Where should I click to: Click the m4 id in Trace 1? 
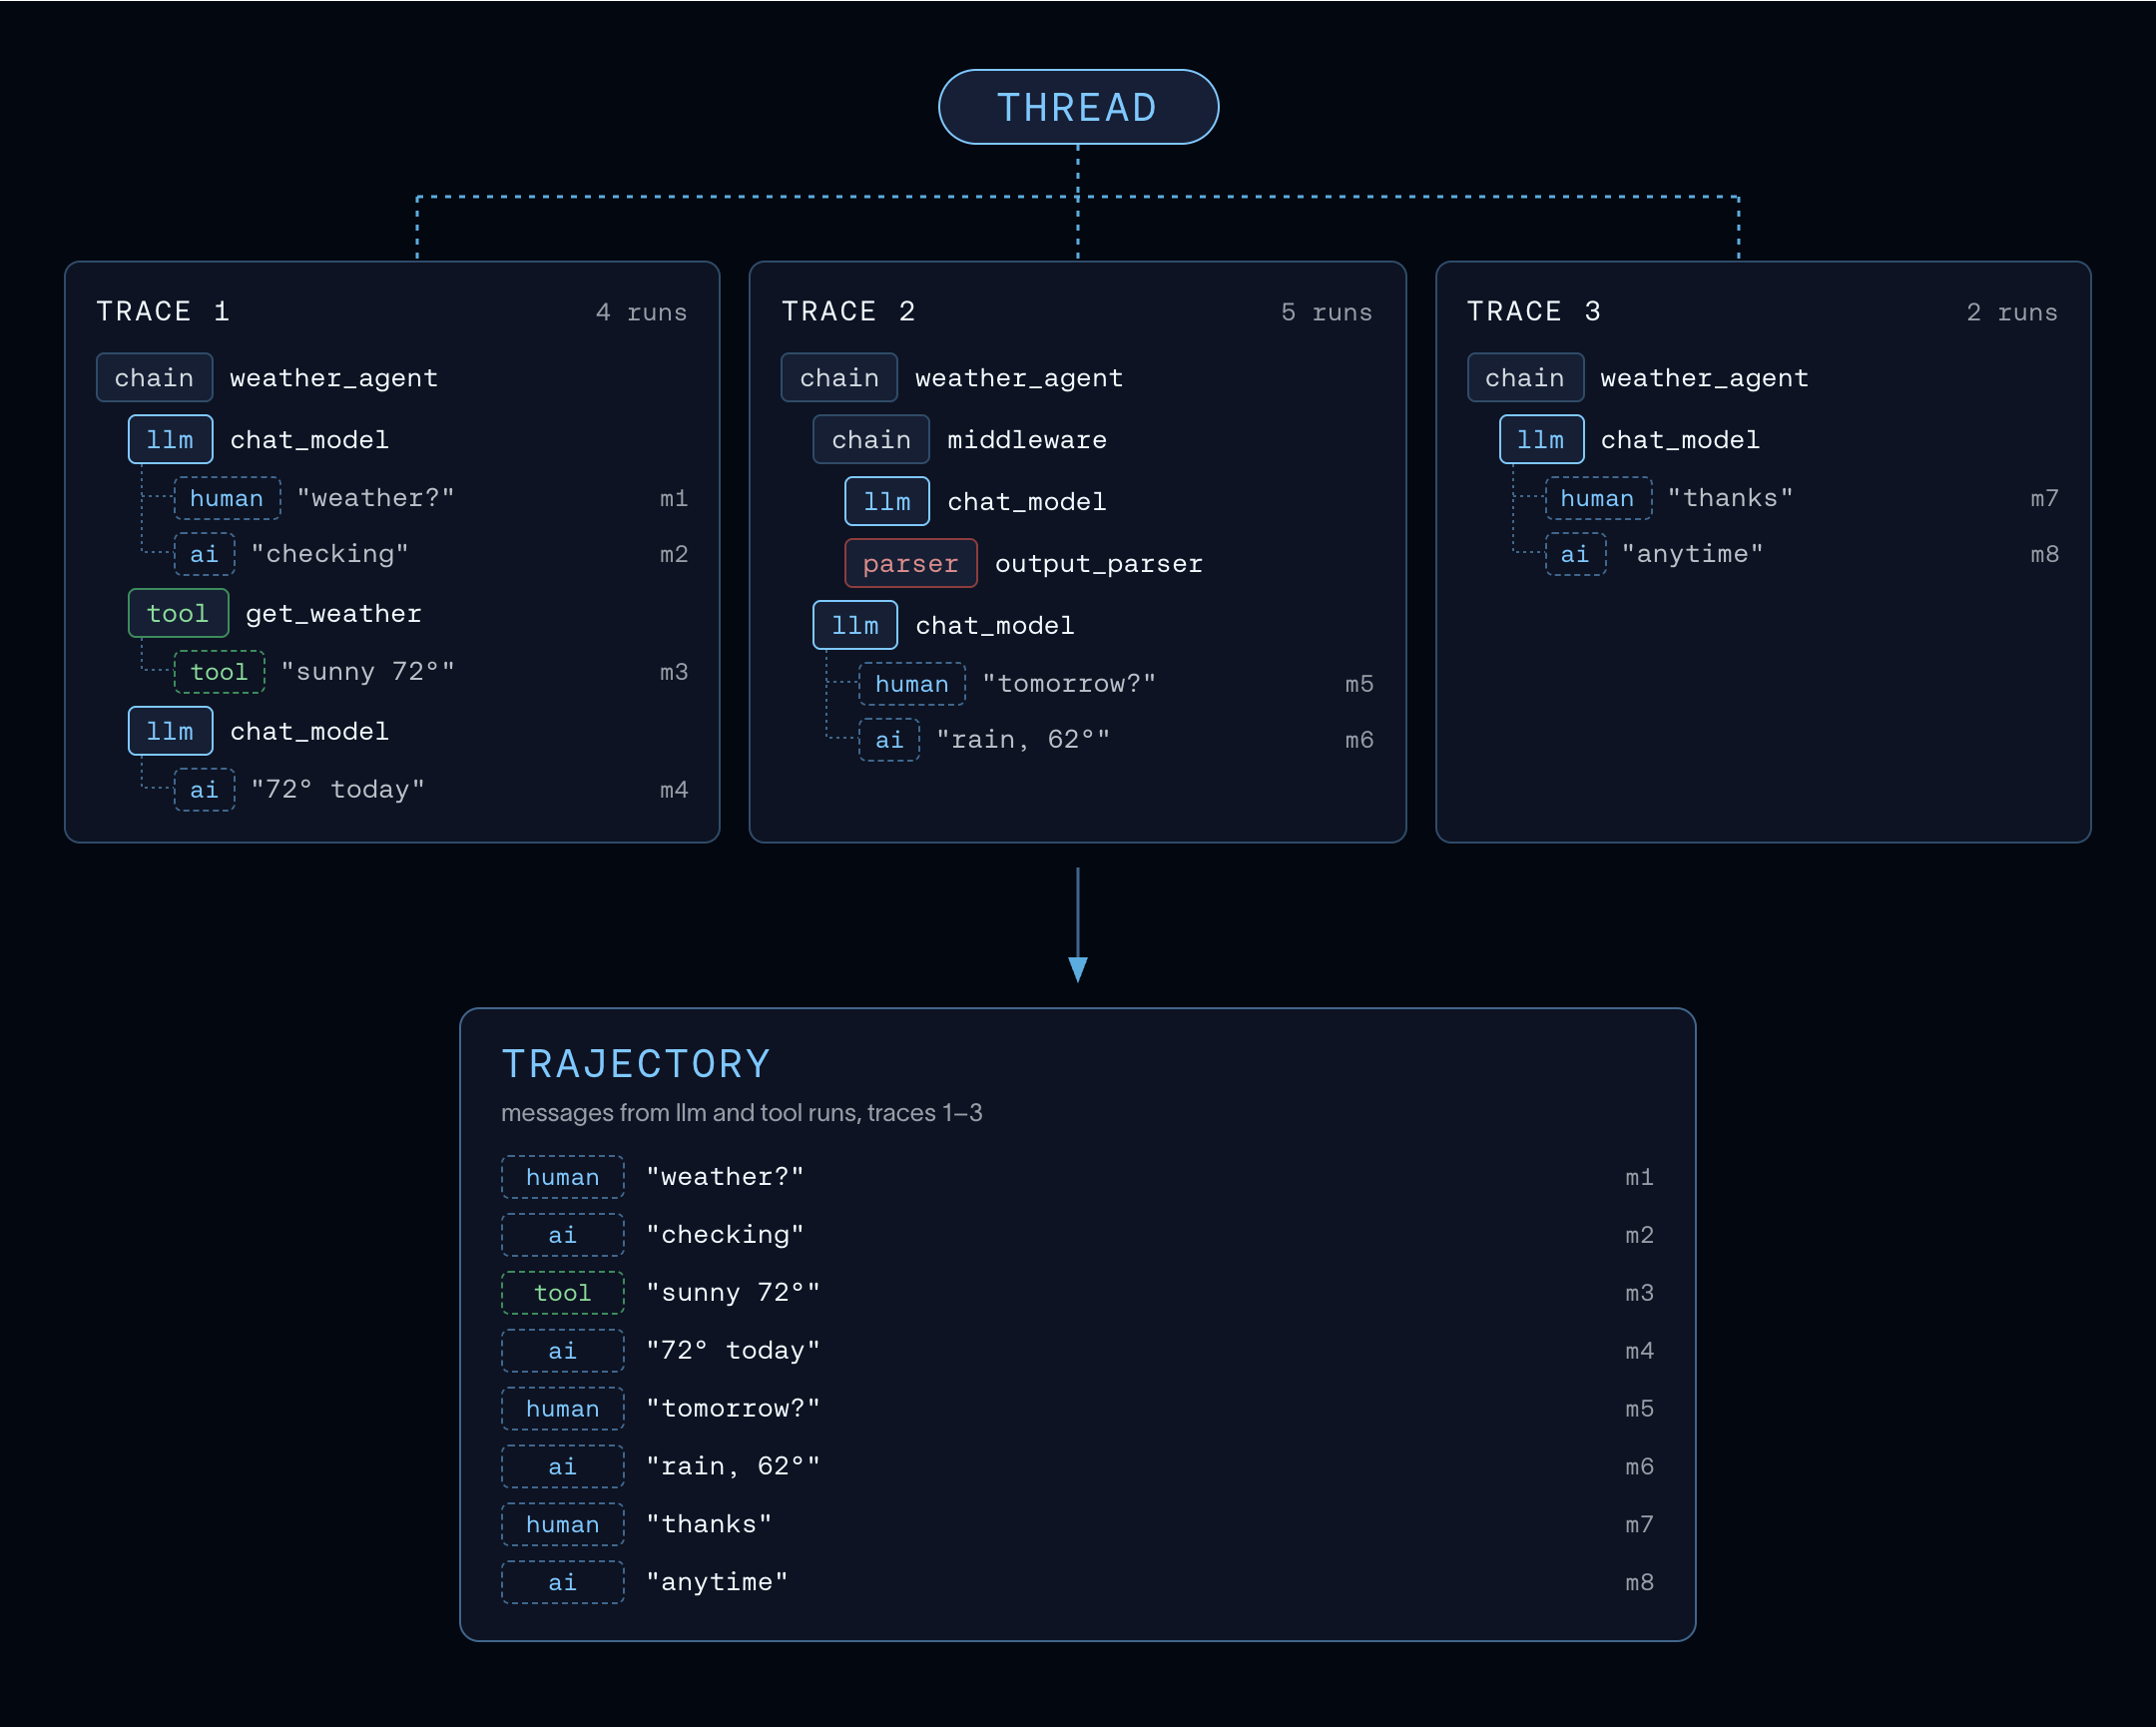point(673,790)
